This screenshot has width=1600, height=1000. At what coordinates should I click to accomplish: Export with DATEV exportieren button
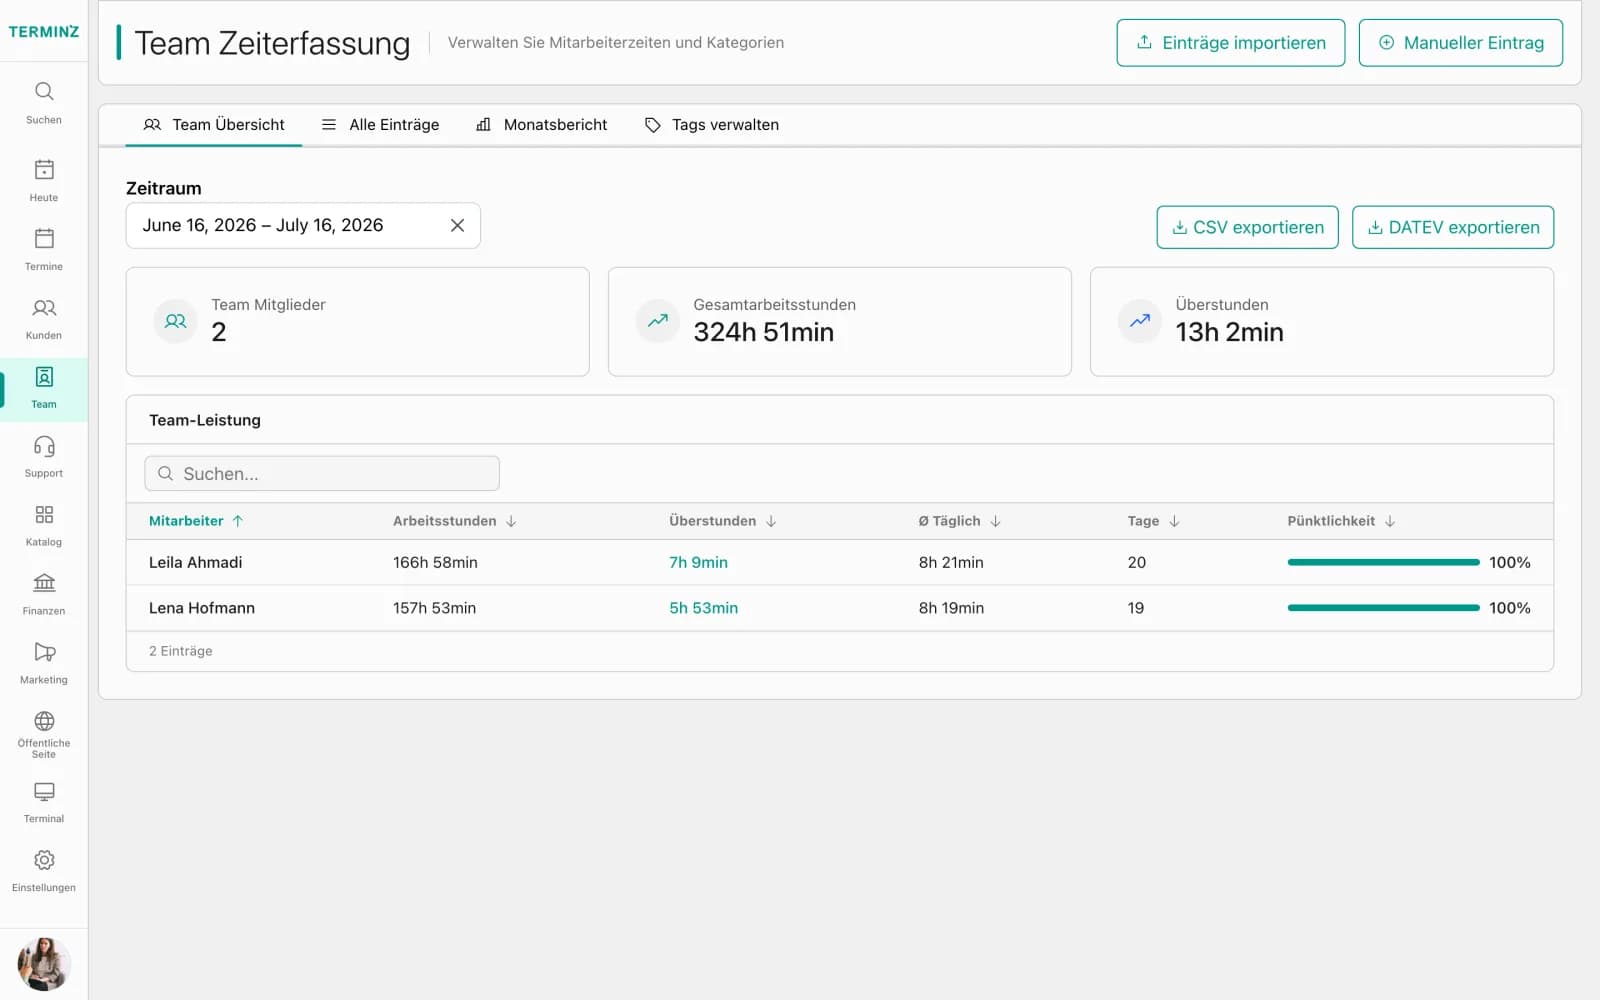(1453, 227)
